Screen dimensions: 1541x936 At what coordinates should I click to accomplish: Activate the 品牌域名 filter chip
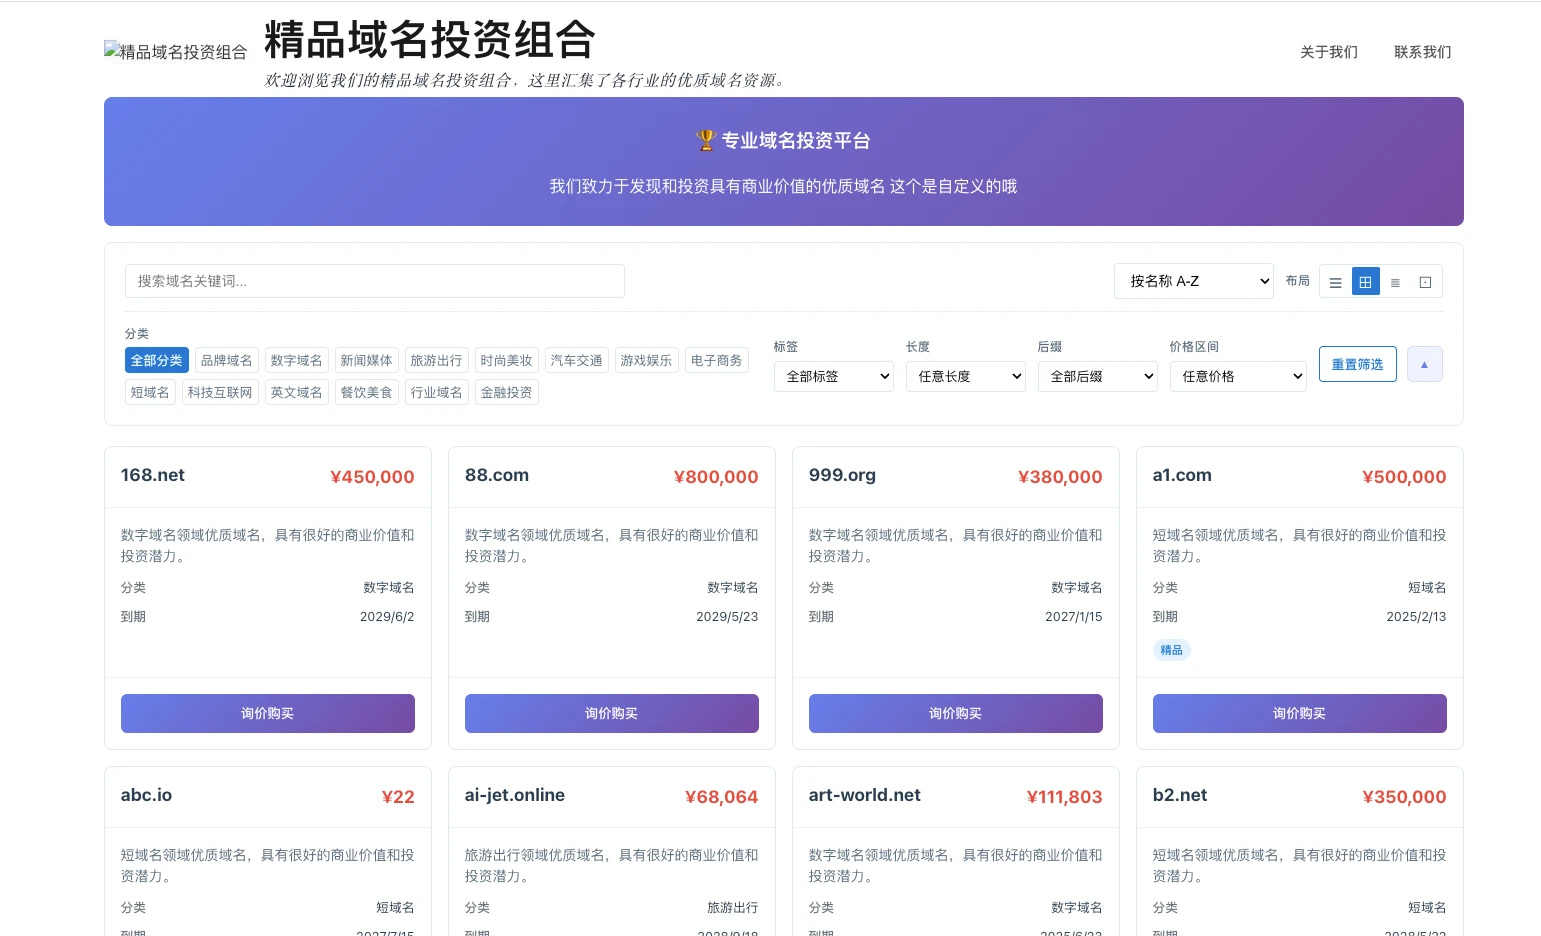pyautogui.click(x=226, y=360)
